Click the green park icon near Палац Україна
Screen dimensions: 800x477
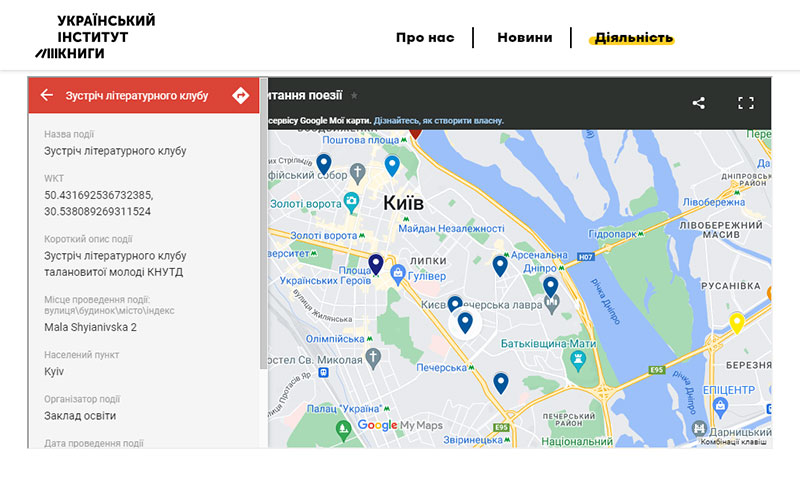click(x=343, y=431)
